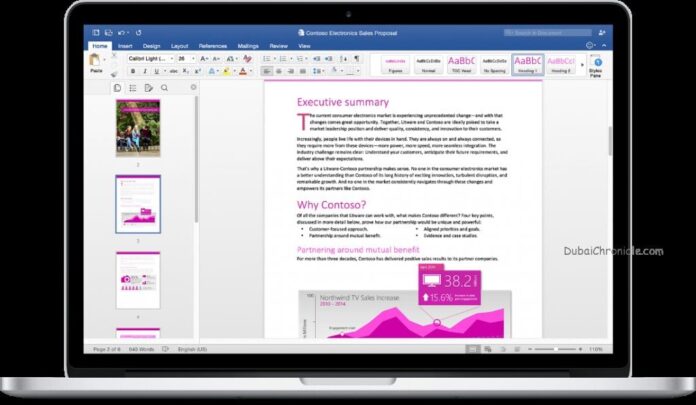Click the red font color A
The height and width of the screenshot is (405, 696).
pyautogui.click(x=243, y=71)
